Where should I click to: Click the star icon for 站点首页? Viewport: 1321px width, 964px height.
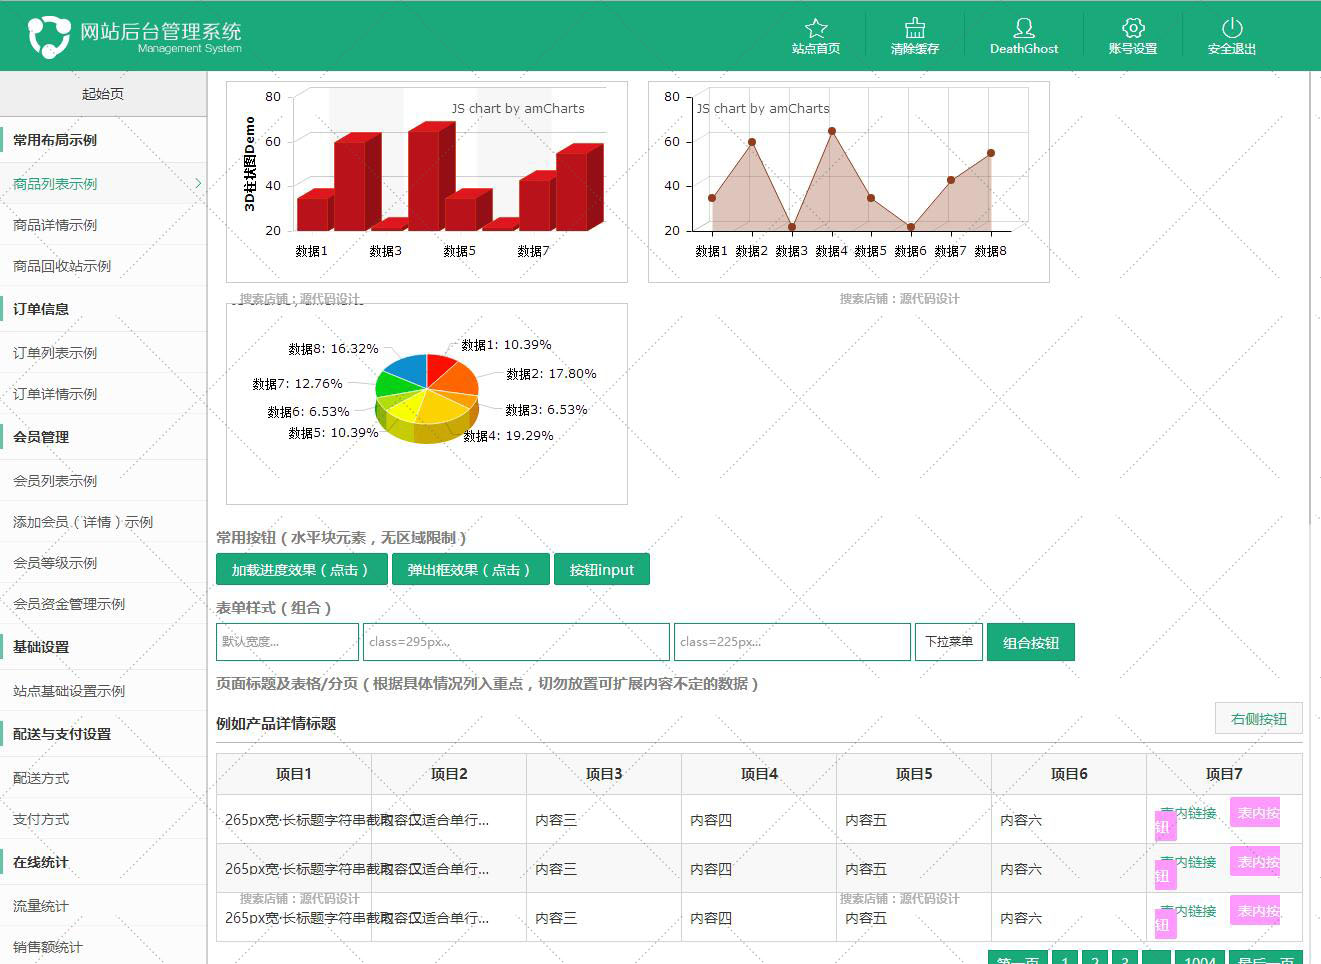pyautogui.click(x=816, y=28)
